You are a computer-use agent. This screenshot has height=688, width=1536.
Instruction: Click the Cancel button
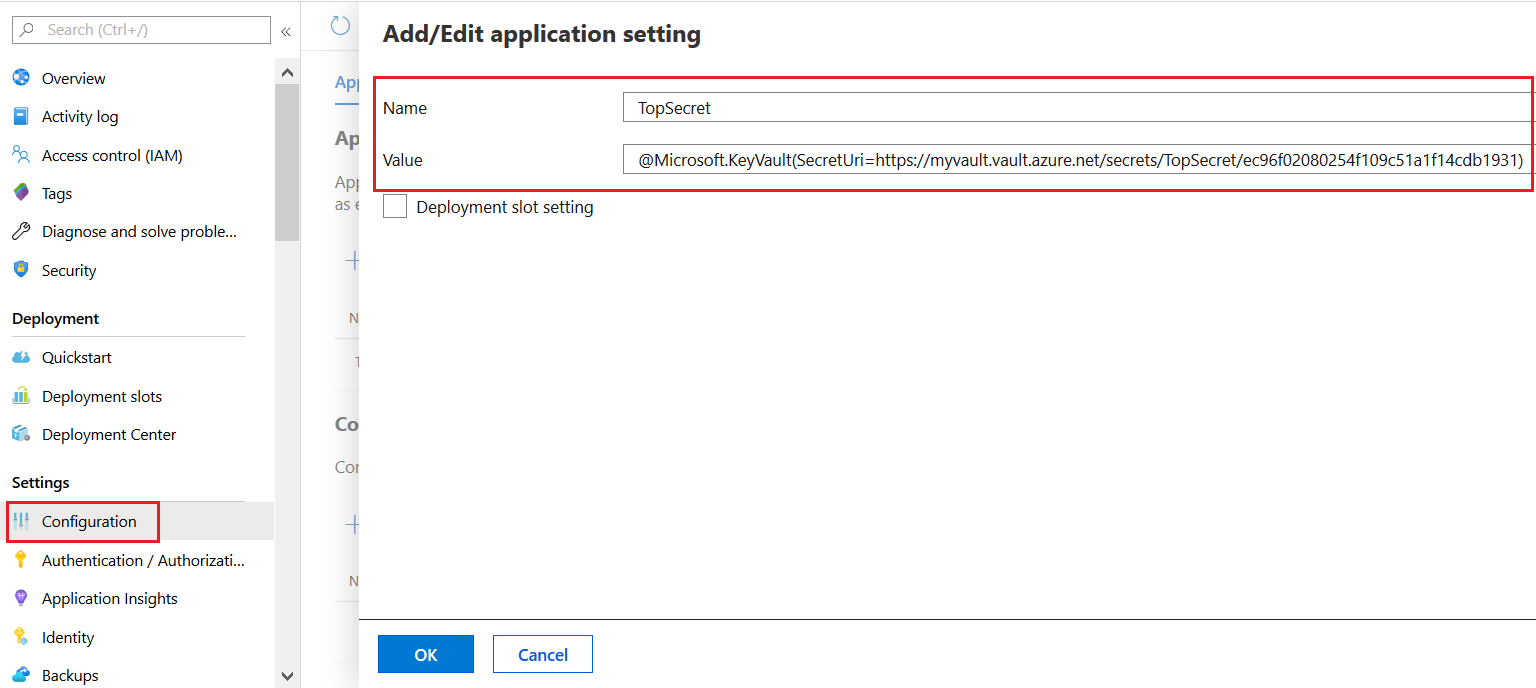pyautogui.click(x=542, y=655)
